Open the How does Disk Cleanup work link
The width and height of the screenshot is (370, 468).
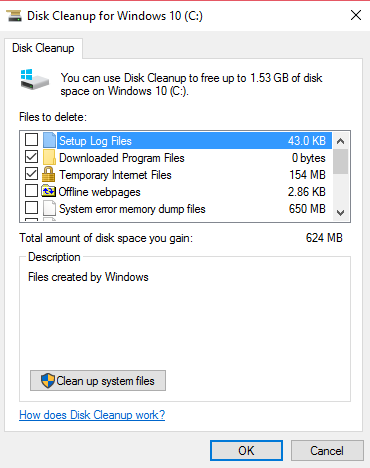pyautogui.click(x=92, y=415)
